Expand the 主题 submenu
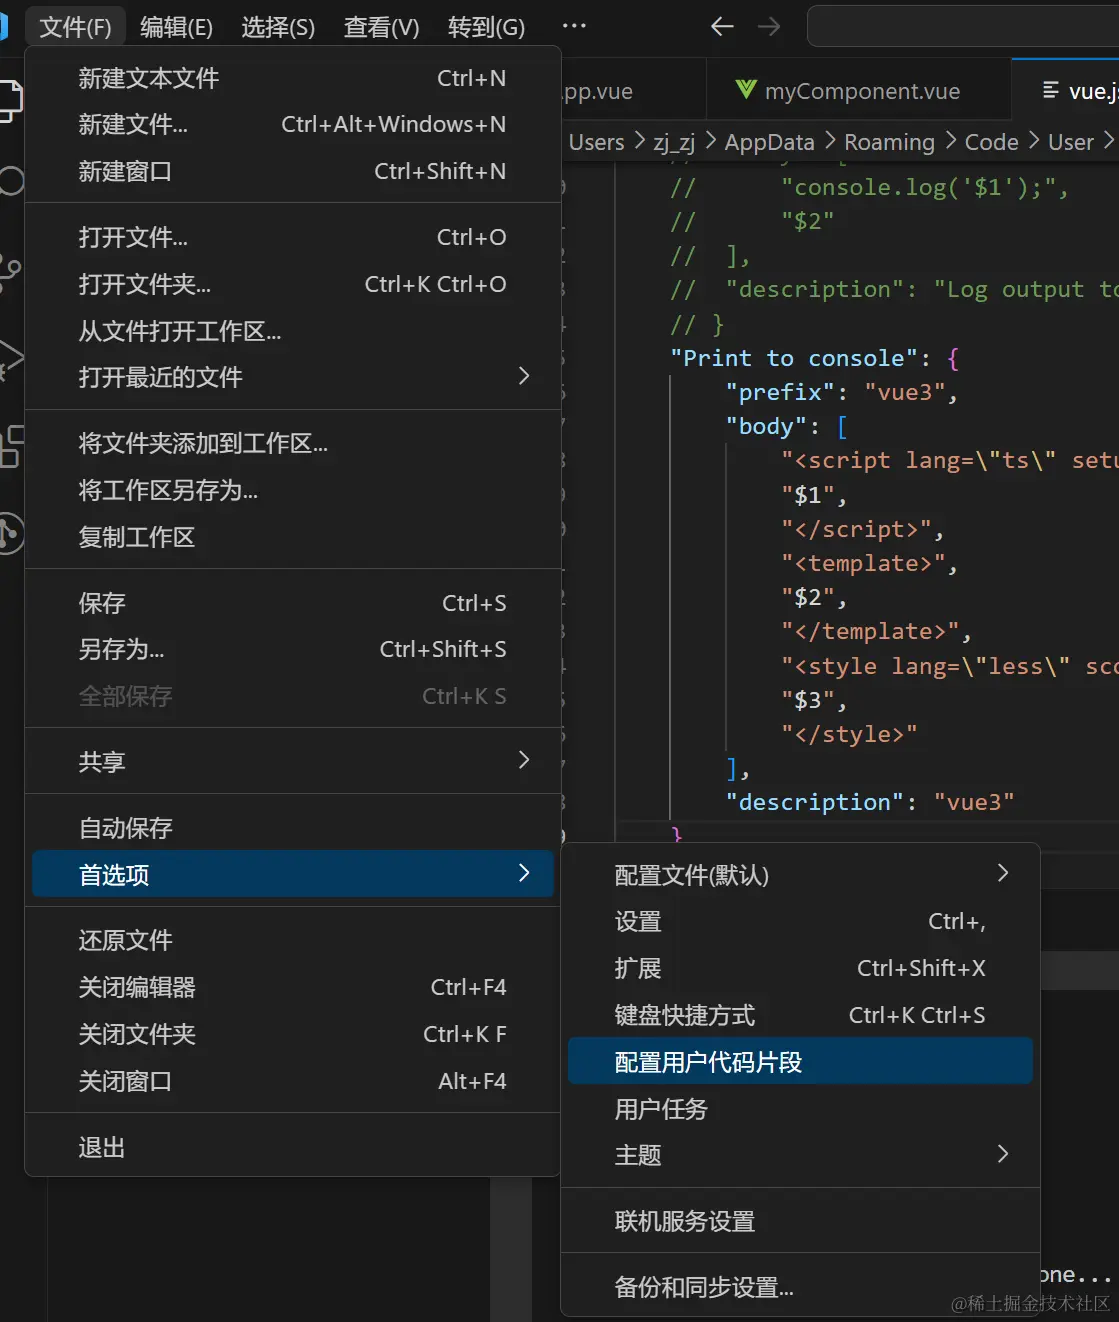 [x=1003, y=1154]
